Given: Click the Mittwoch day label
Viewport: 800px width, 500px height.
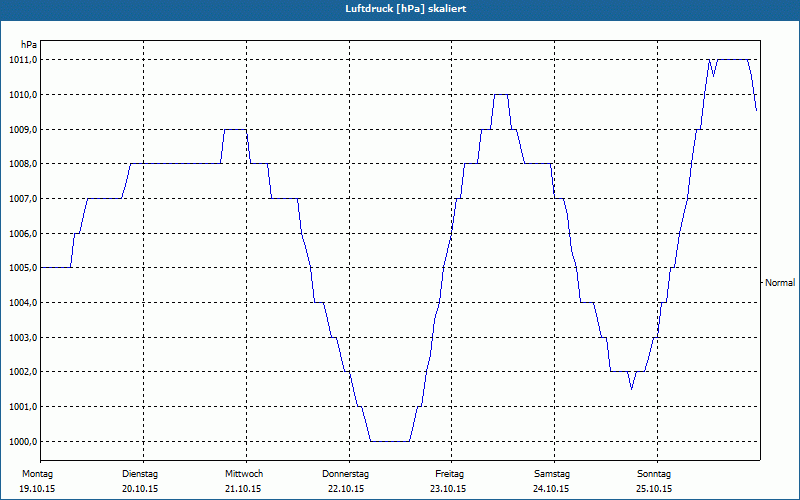Looking at the screenshot, I should [244, 474].
